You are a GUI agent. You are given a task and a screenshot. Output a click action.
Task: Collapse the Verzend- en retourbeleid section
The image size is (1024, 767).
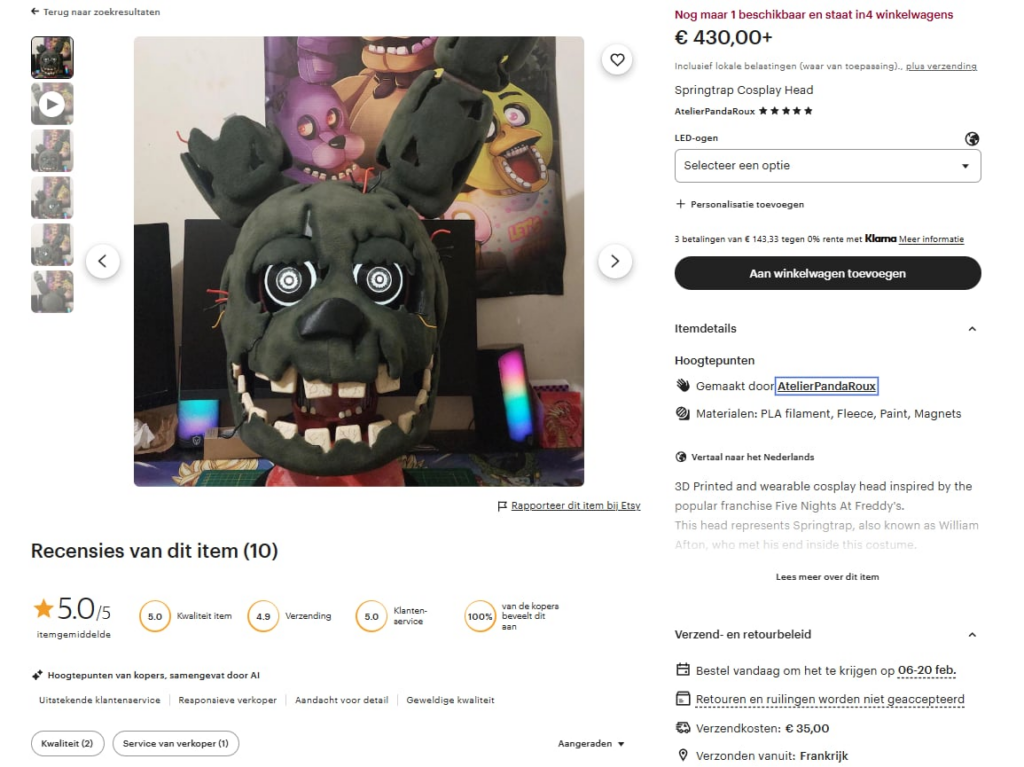point(972,634)
